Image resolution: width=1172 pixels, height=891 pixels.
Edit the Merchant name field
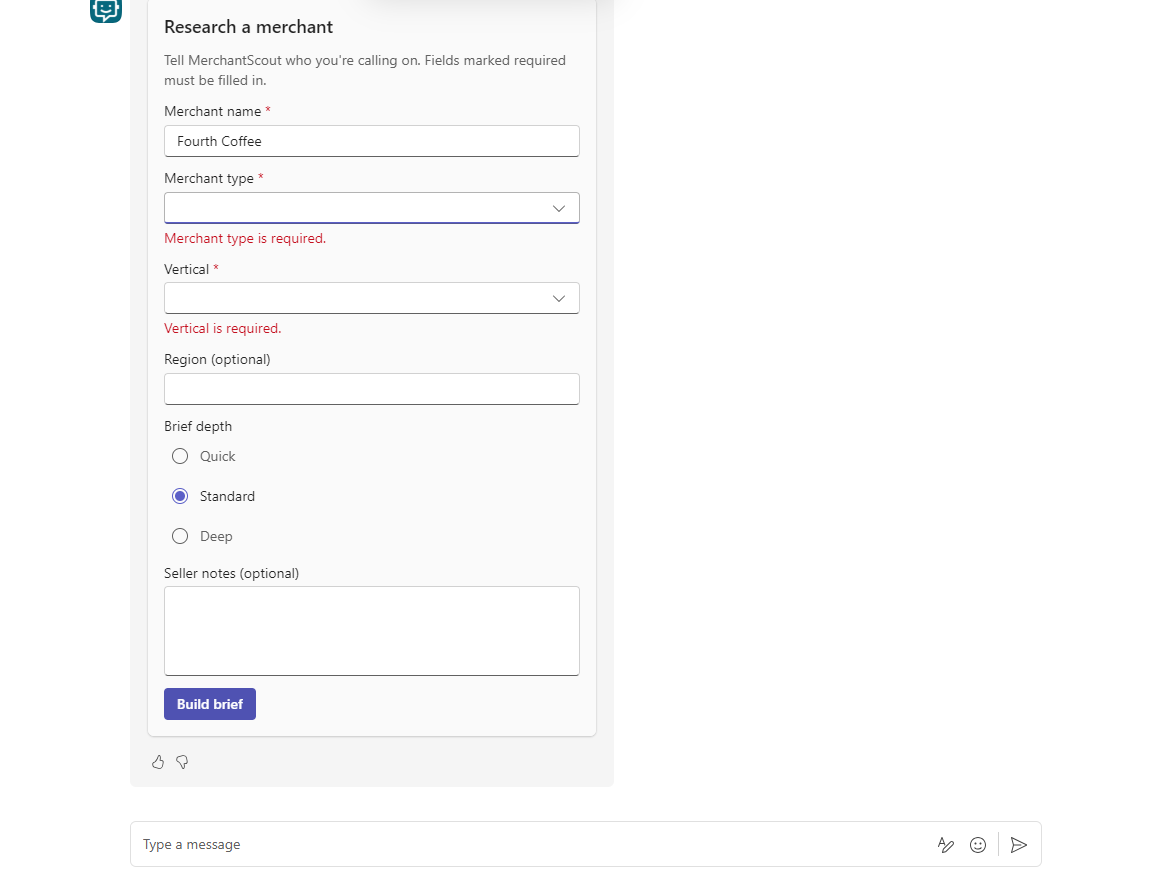371,141
